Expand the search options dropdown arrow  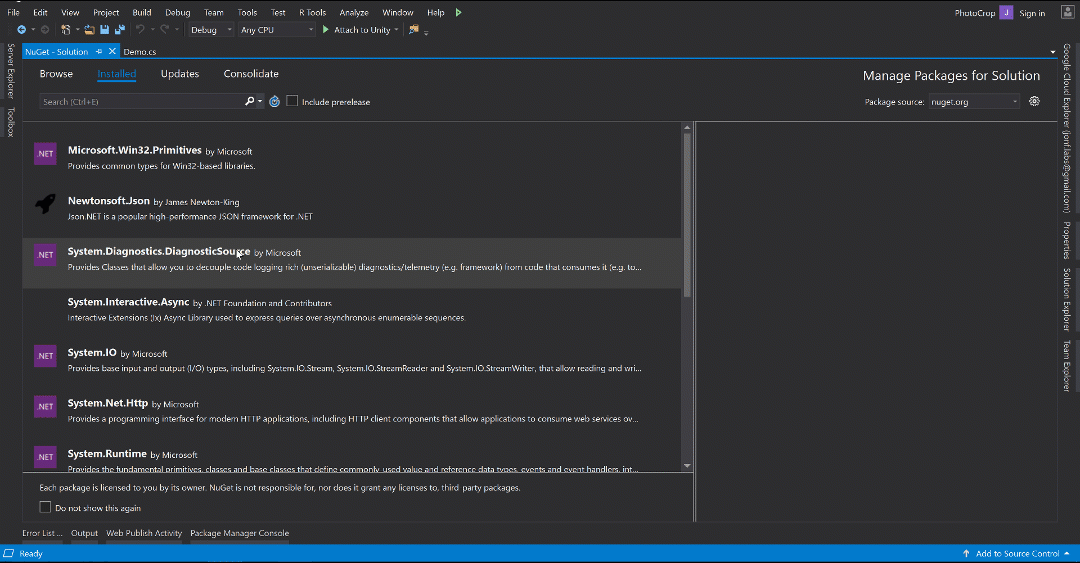(x=260, y=101)
